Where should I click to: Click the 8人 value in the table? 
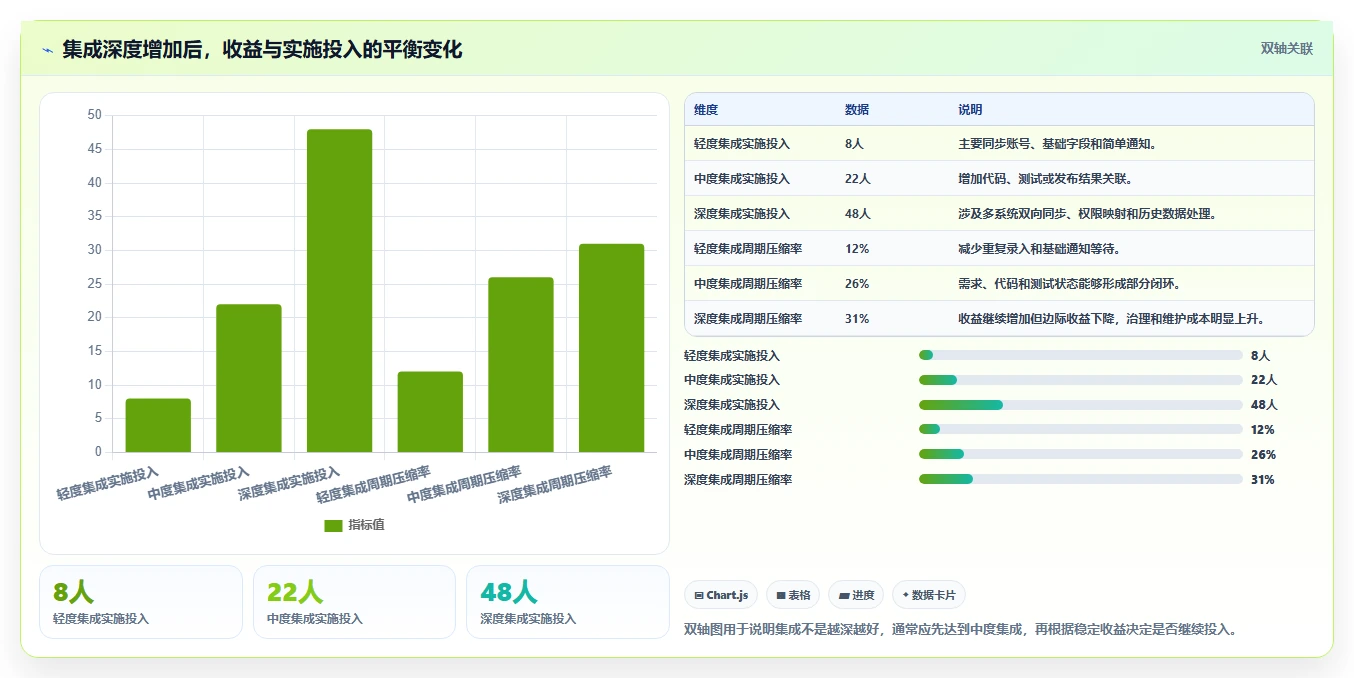tap(854, 144)
